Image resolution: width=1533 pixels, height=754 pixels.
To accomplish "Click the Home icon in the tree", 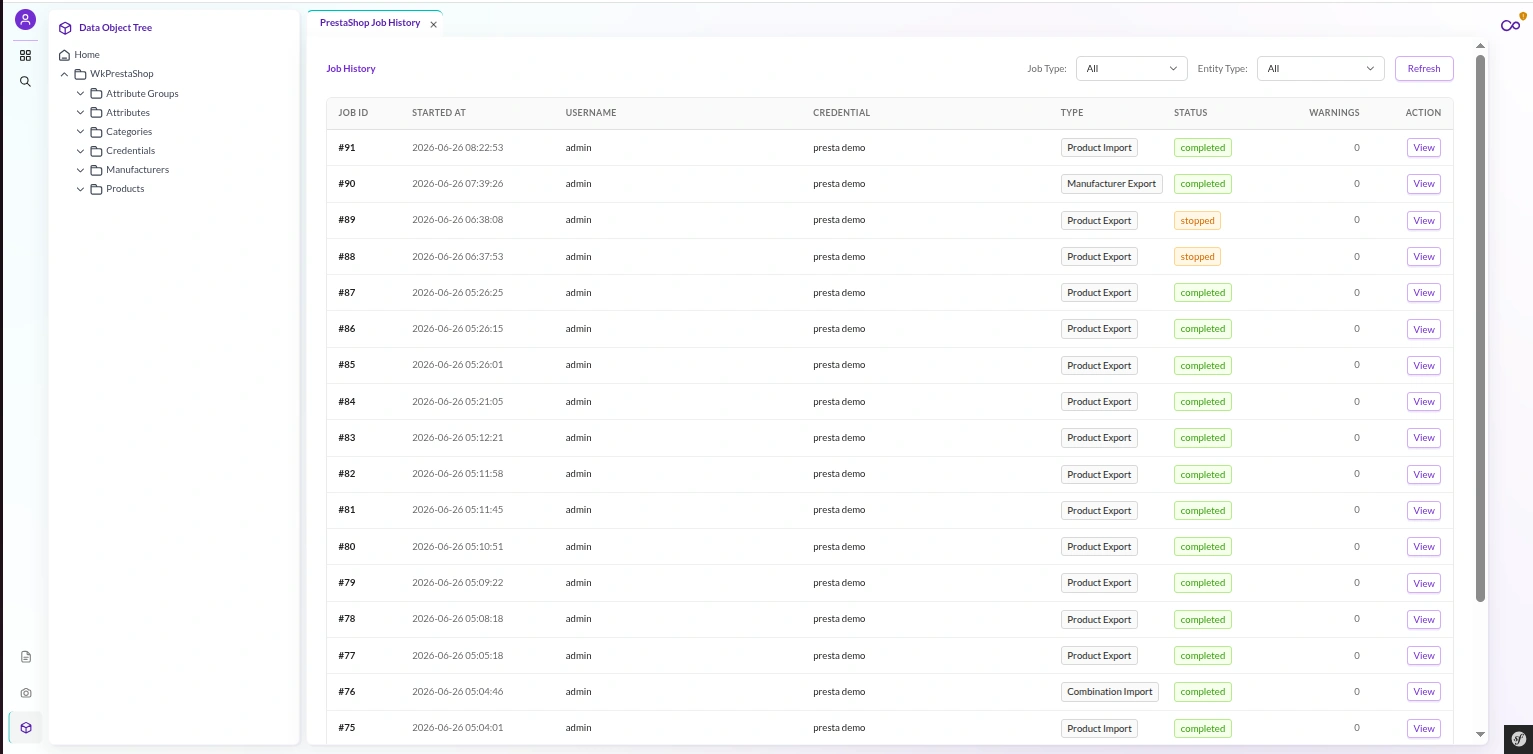I will pyautogui.click(x=65, y=55).
